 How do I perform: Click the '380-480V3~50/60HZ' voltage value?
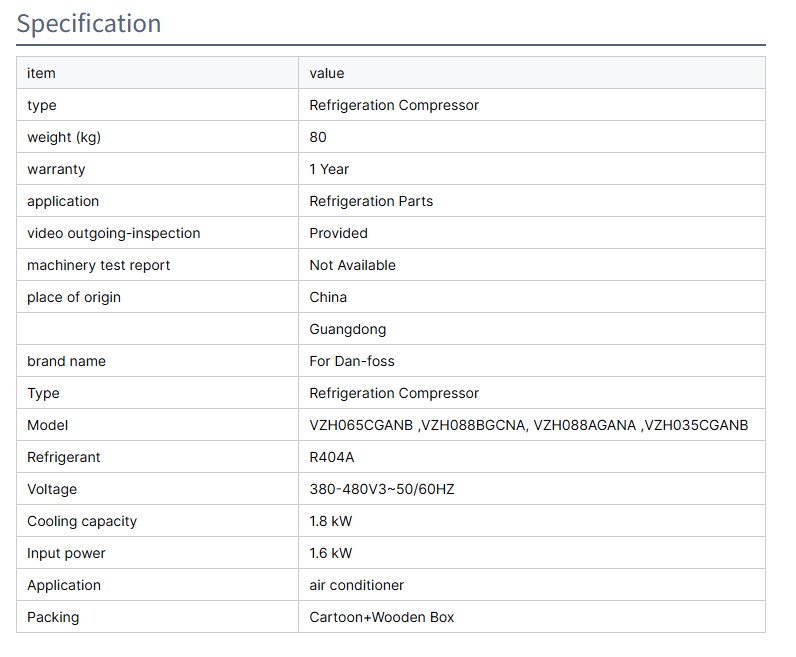click(380, 489)
